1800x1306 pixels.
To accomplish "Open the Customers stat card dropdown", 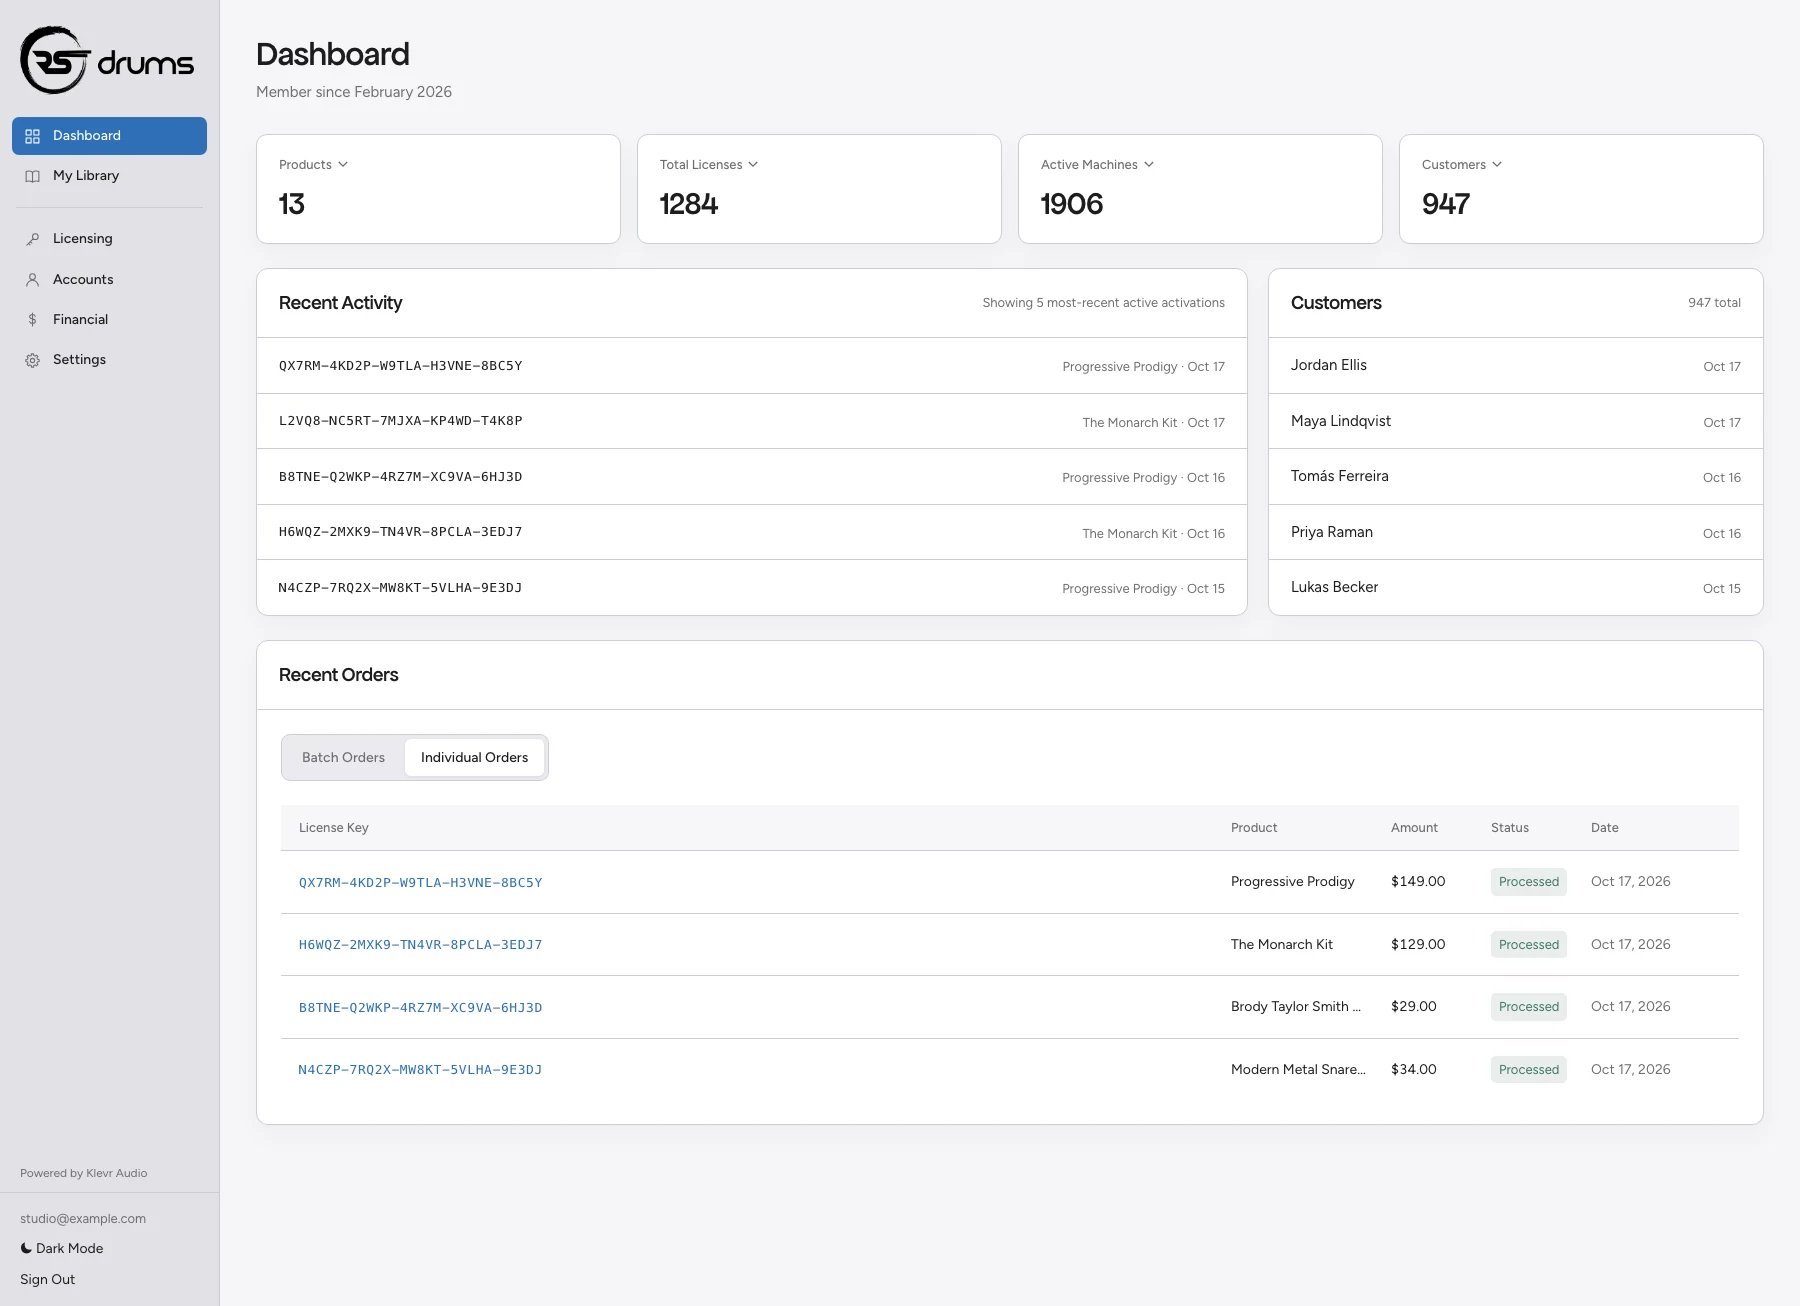I will [x=1461, y=164].
